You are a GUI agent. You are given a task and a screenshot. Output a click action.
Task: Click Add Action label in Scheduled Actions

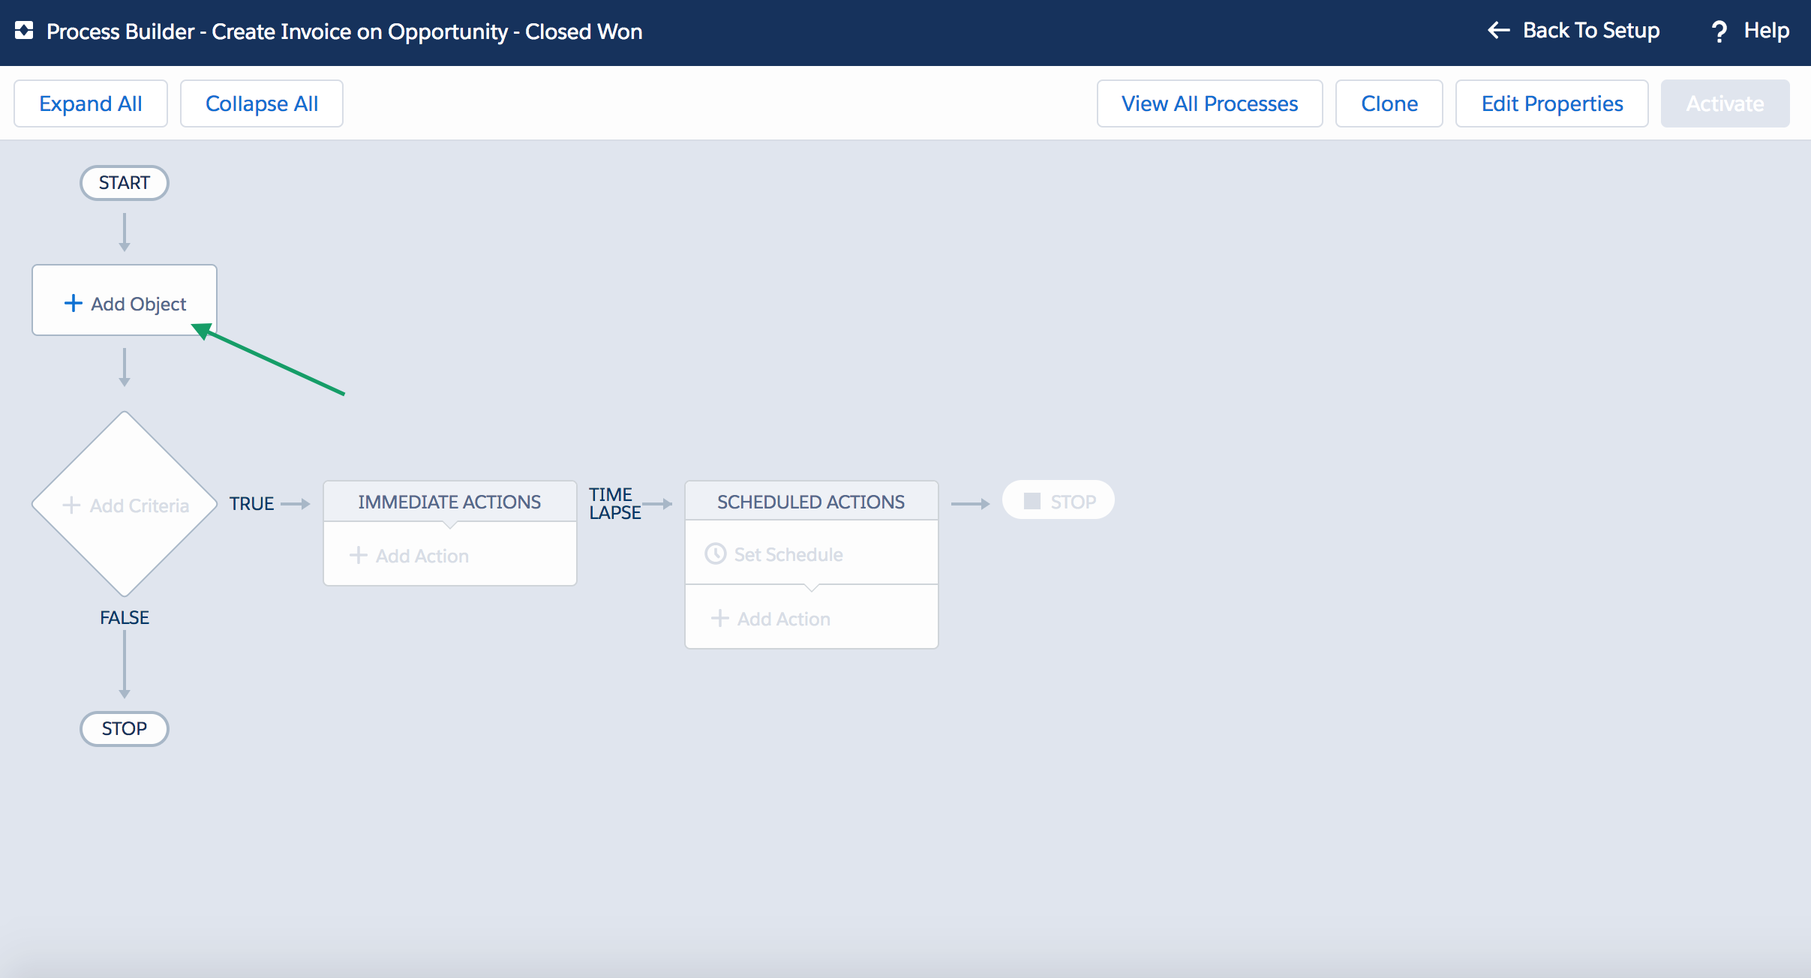784,619
